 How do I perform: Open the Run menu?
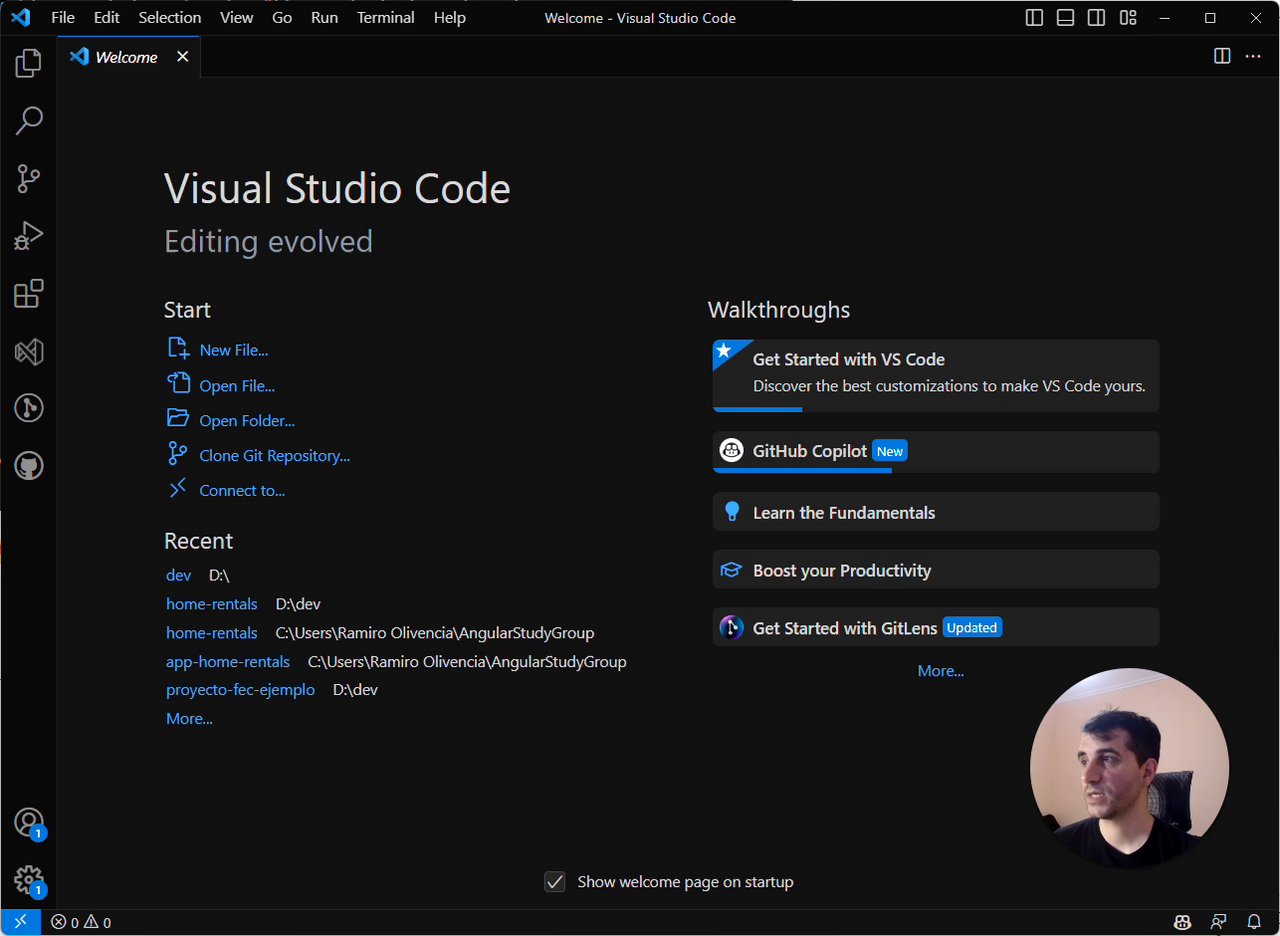[x=324, y=18]
